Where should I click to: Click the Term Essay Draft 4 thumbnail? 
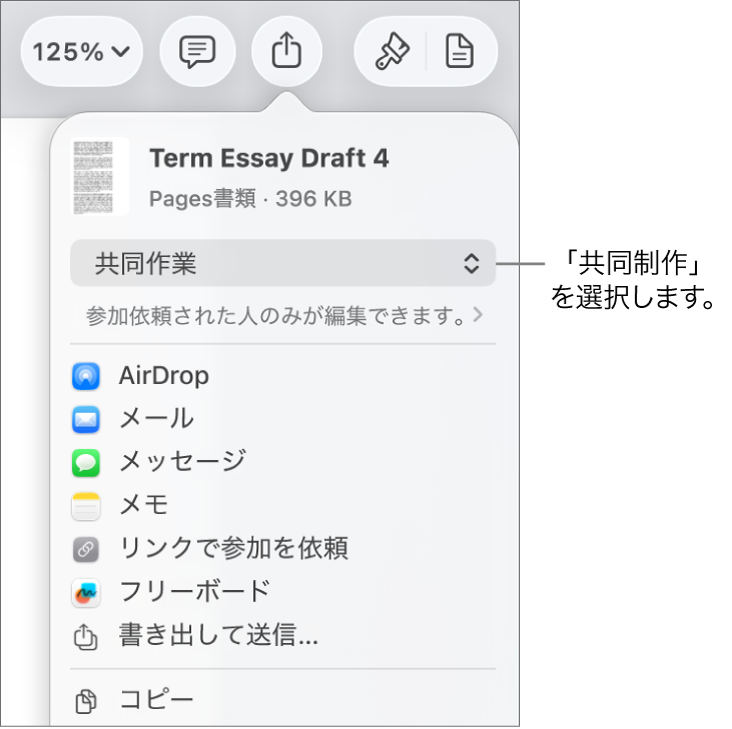tap(99, 176)
